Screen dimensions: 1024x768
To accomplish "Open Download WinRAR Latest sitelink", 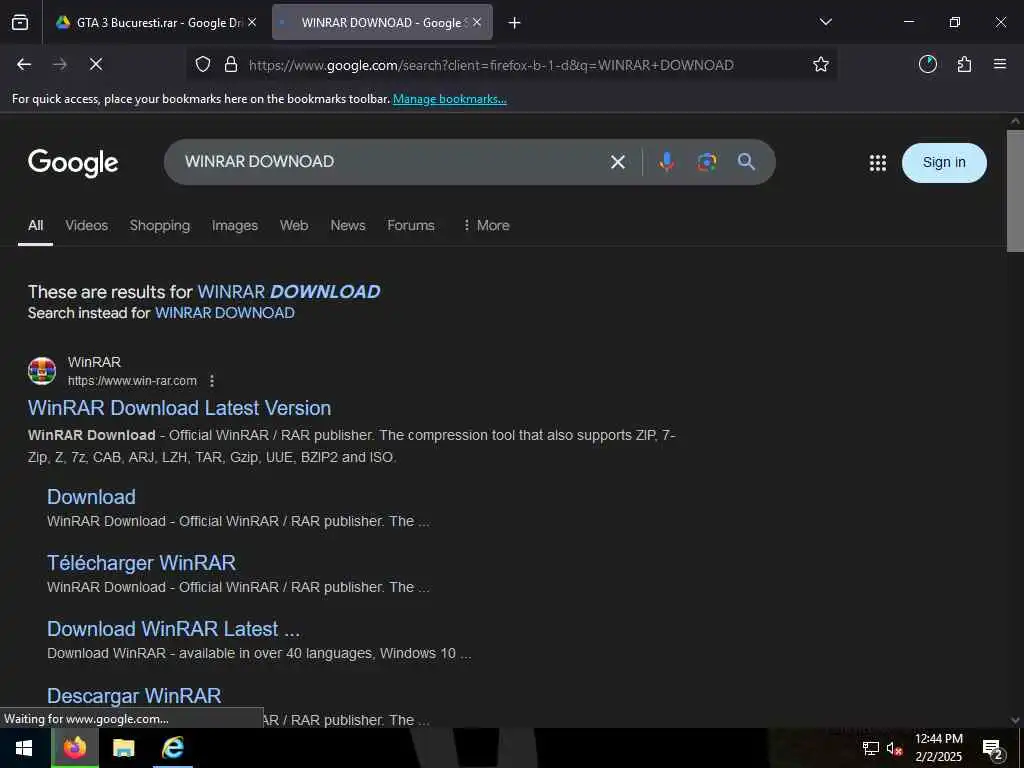I will pos(173,629).
